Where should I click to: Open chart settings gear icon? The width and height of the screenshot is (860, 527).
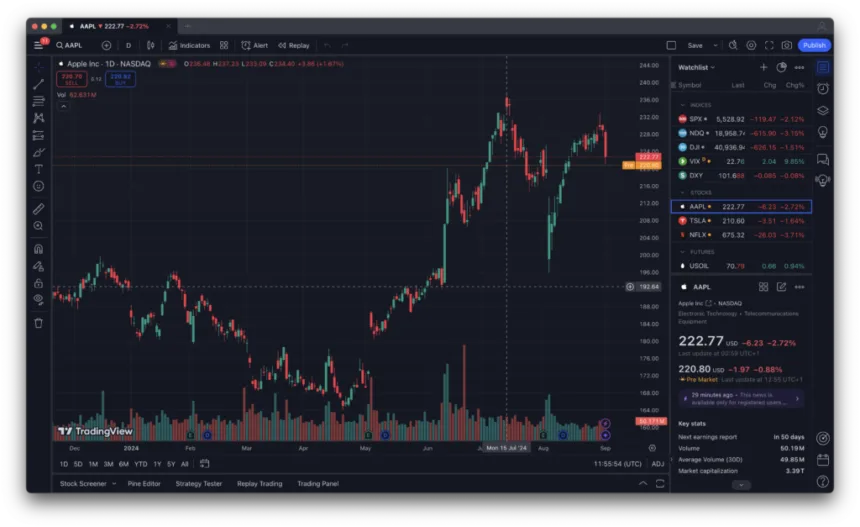coord(751,45)
